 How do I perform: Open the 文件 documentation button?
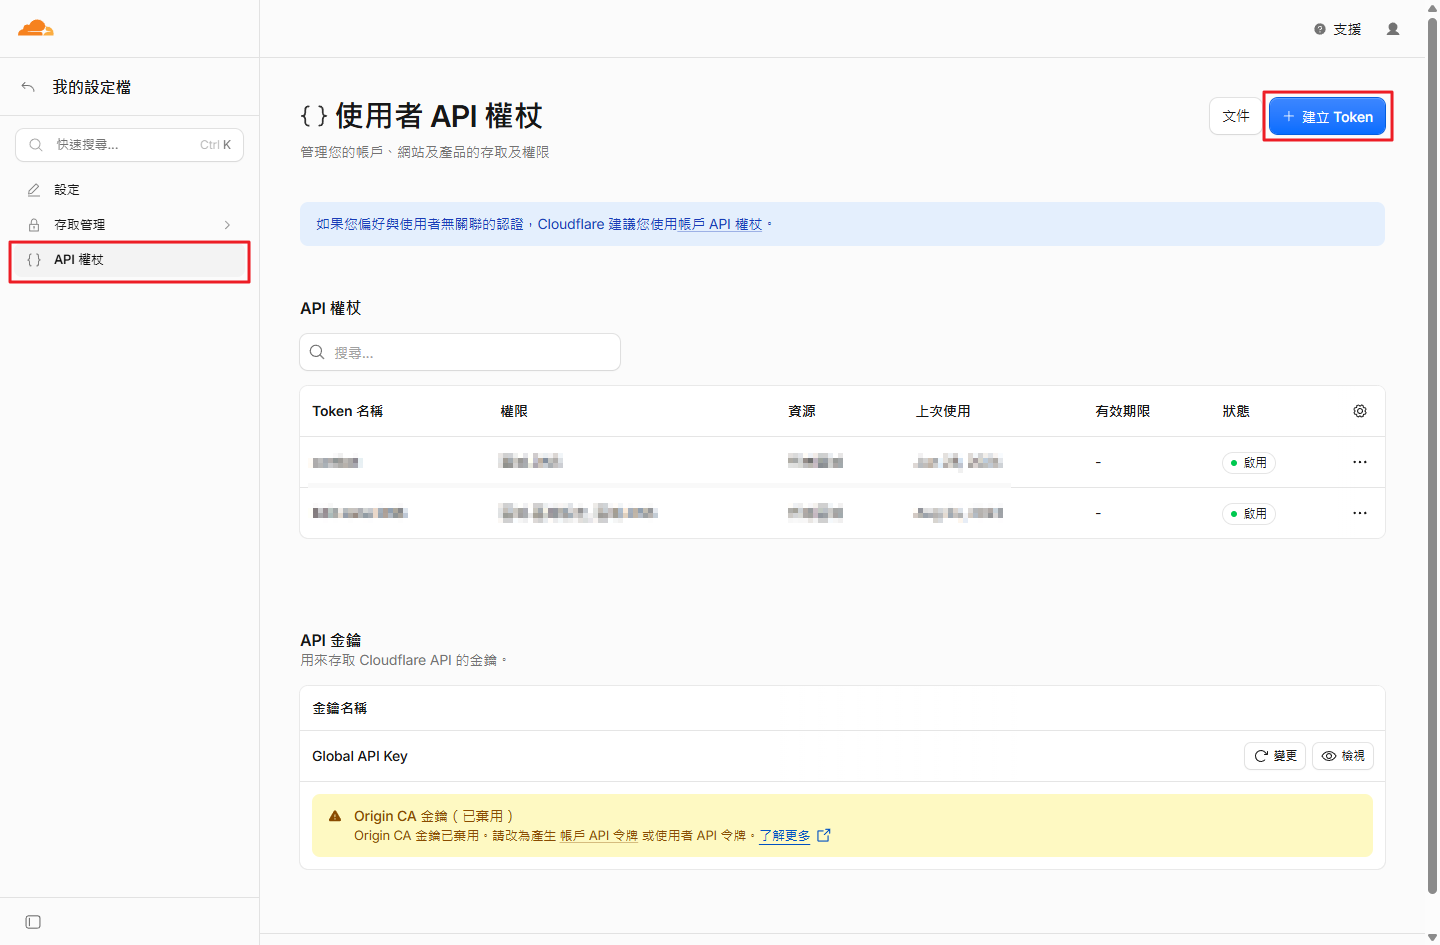[x=1235, y=116]
